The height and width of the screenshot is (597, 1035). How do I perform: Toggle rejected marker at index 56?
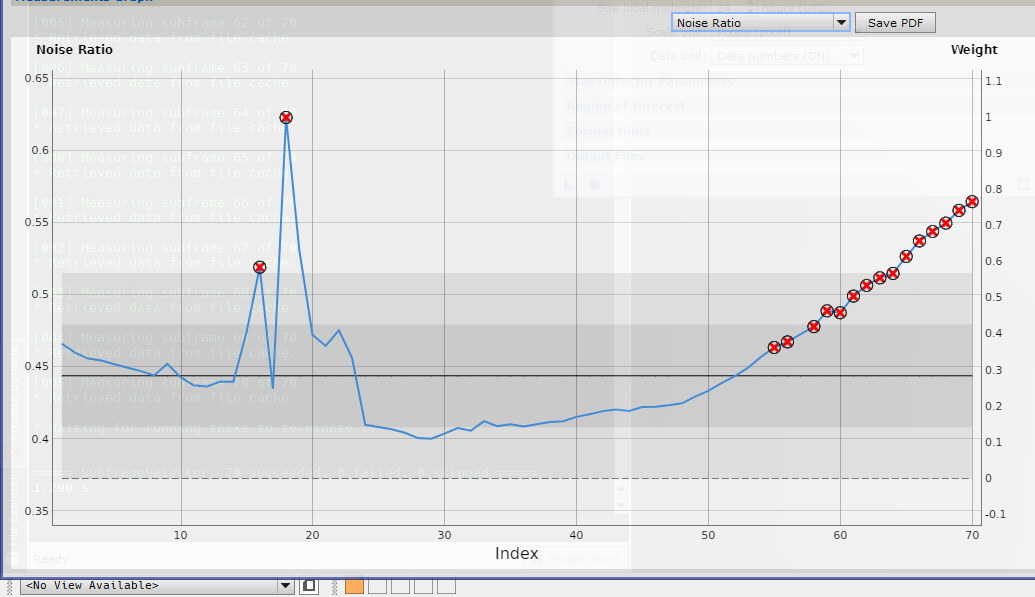pyautogui.click(x=787, y=342)
